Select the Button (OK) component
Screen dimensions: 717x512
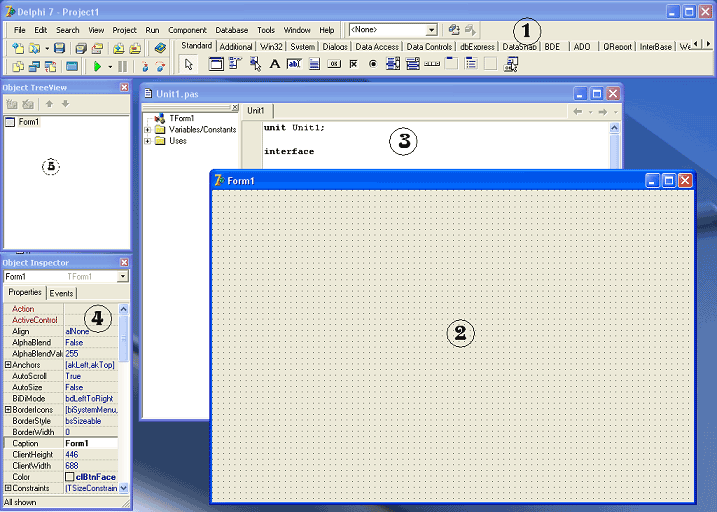point(334,64)
